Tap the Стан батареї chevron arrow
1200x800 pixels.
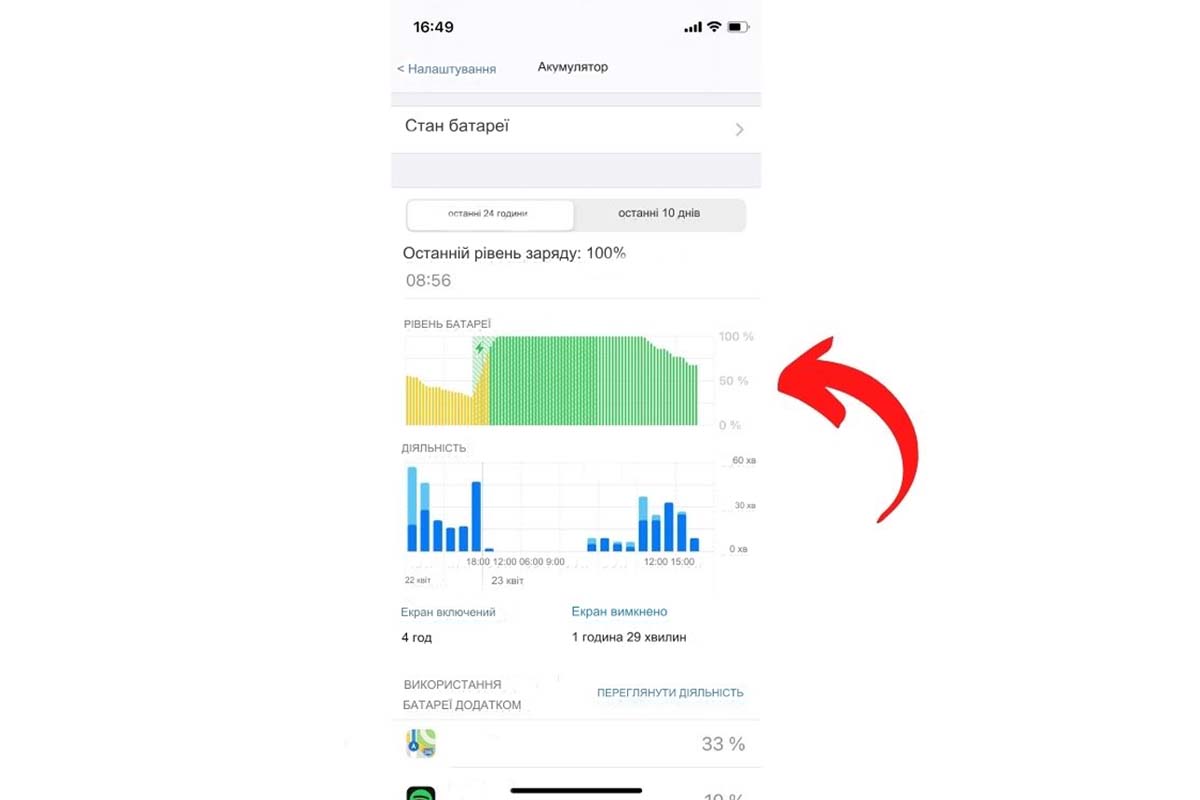click(x=740, y=129)
